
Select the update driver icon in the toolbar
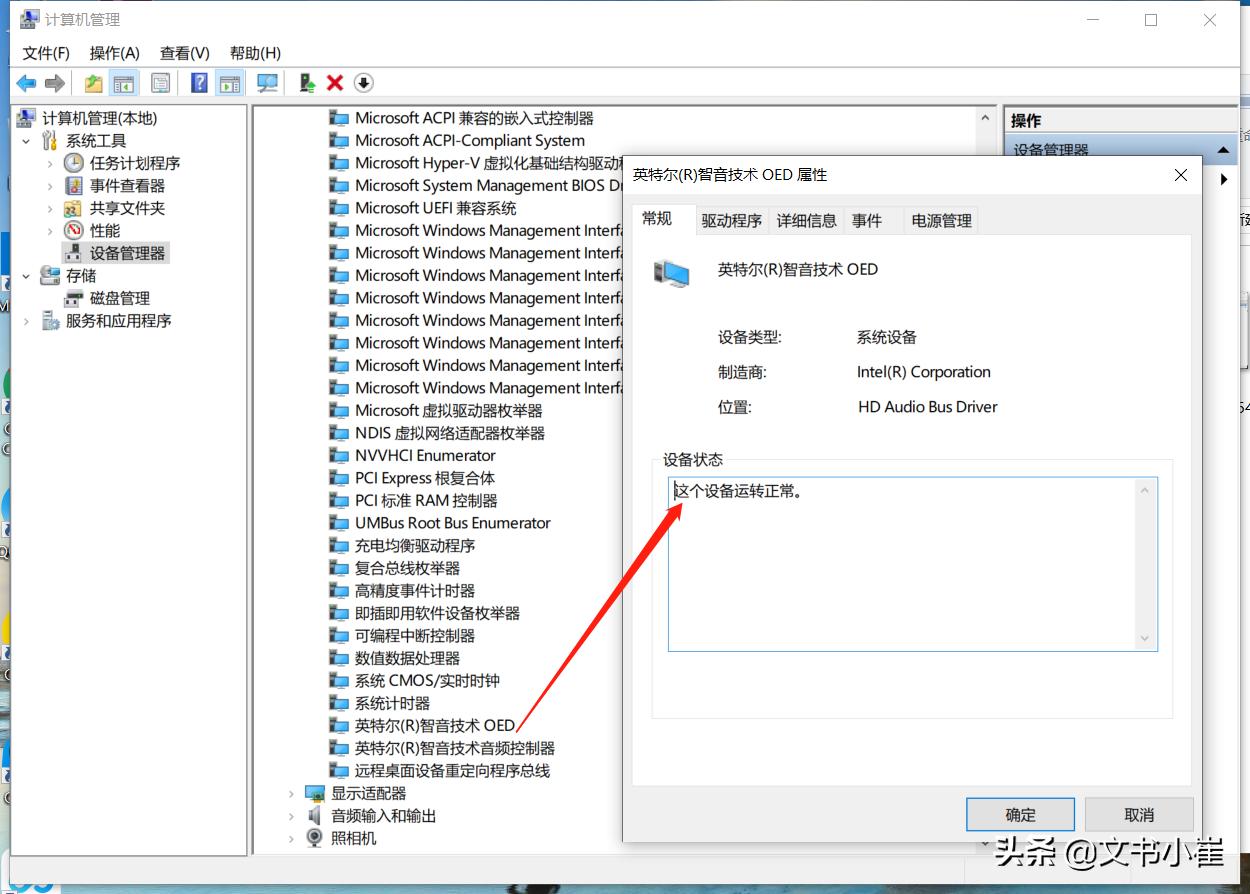click(306, 83)
